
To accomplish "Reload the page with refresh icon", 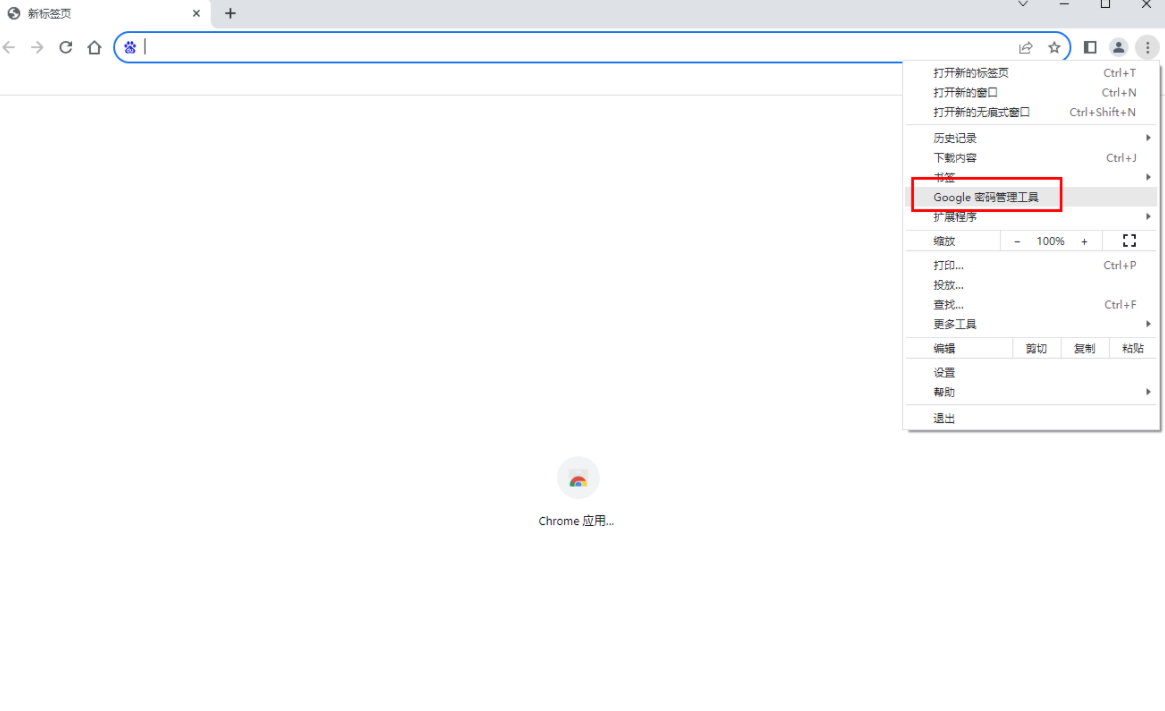I will [65, 48].
